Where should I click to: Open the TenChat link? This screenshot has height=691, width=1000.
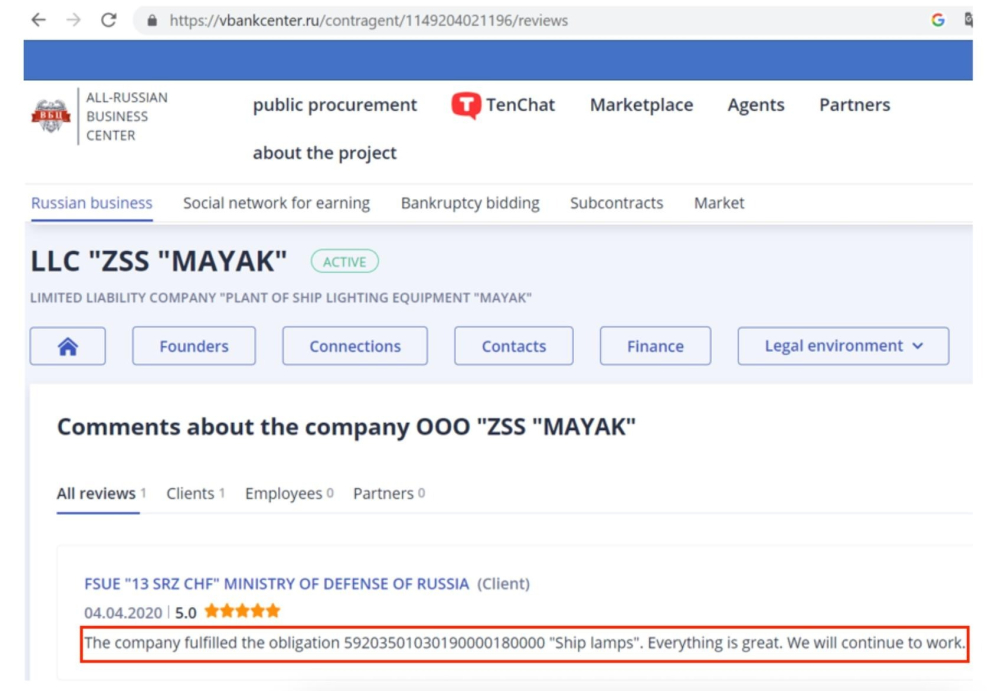point(520,105)
